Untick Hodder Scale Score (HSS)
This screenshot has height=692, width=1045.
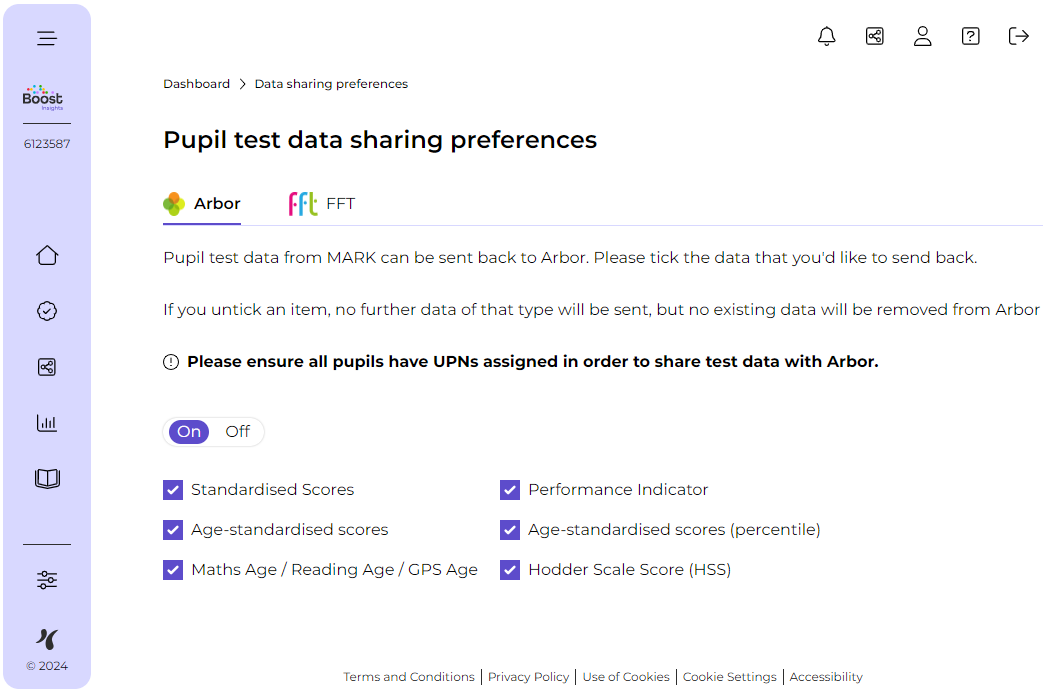(x=510, y=570)
